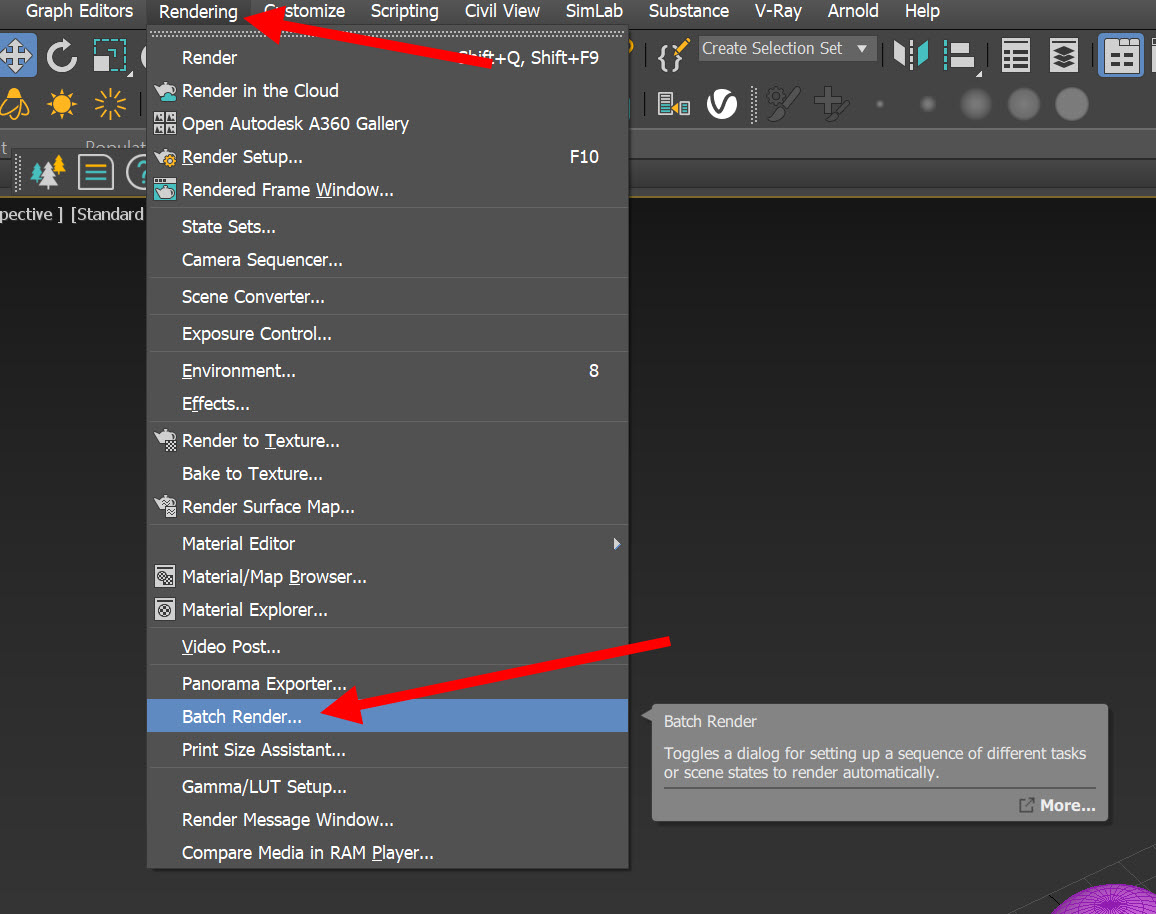Click the gear and brush toolbar icon
Screen dimensions: 1156x914
click(783, 104)
